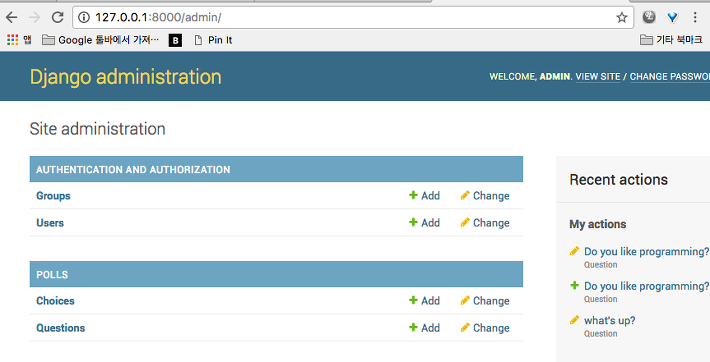Open the Choices model list
Screen dimensions: 710x362
55,301
